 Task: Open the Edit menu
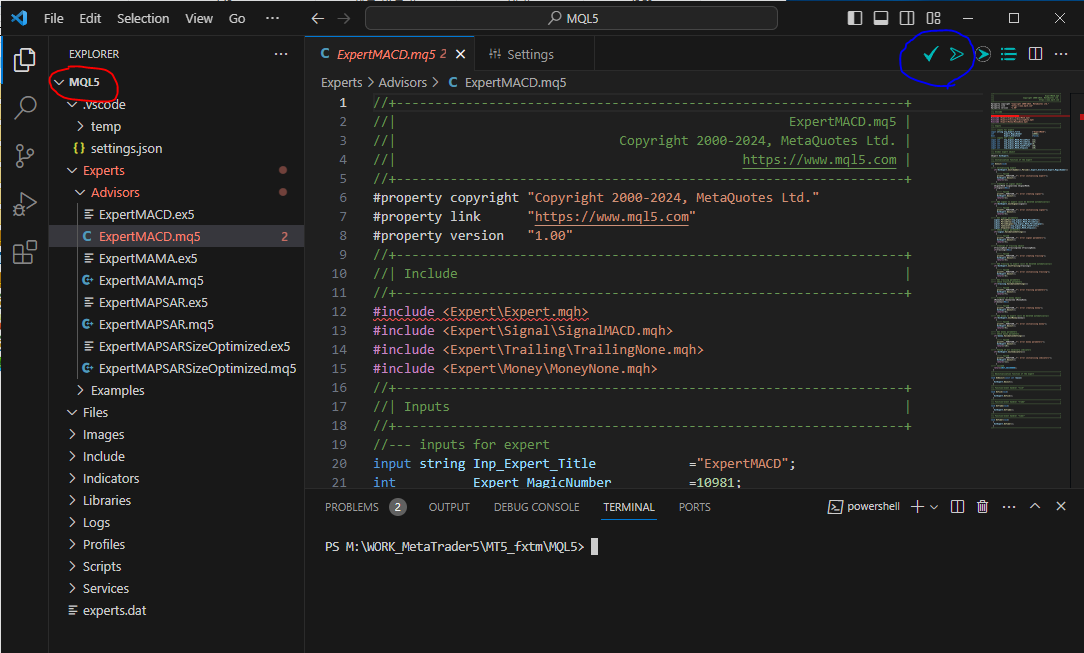click(x=90, y=19)
